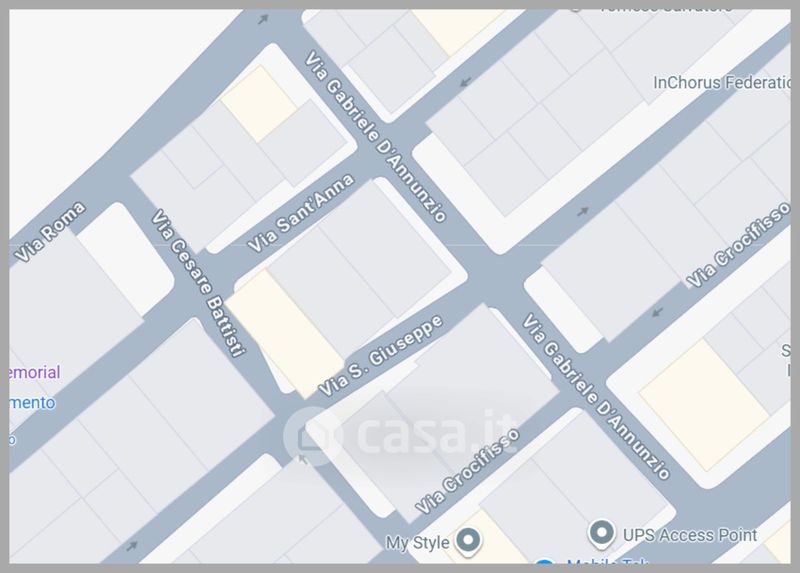Click the upper Via Gabriele D'Annunzio label
The width and height of the screenshot is (800, 573).
(x=376, y=136)
